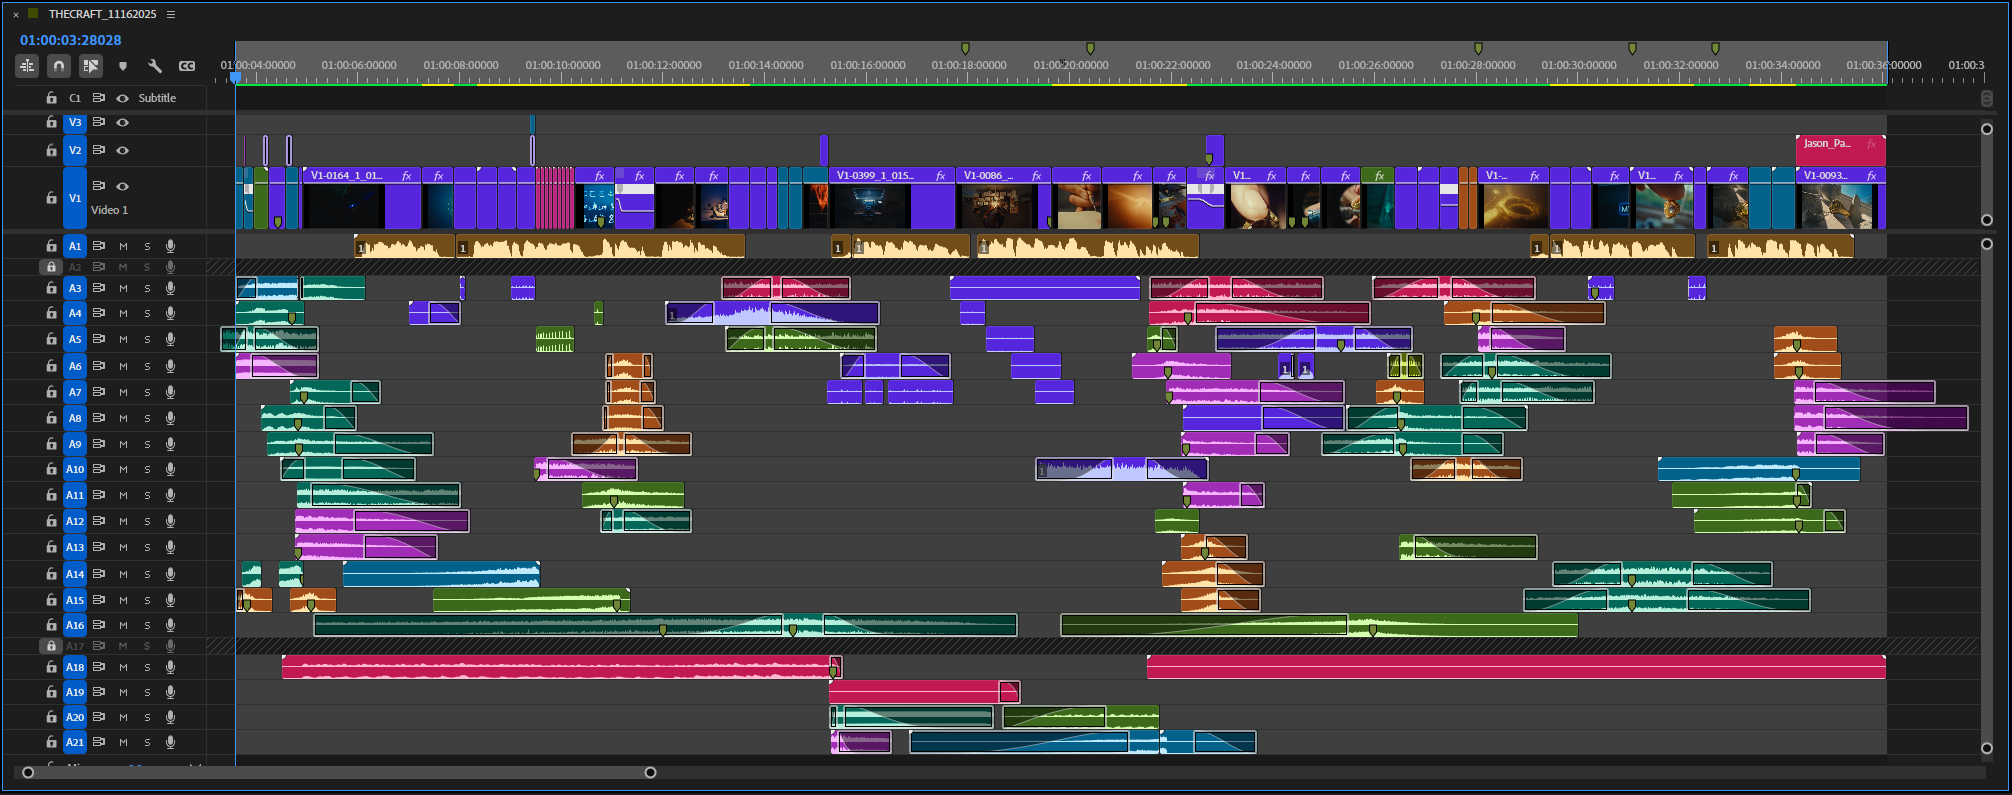Mute audio track A1
The height and width of the screenshot is (795, 2012).
coord(124,246)
